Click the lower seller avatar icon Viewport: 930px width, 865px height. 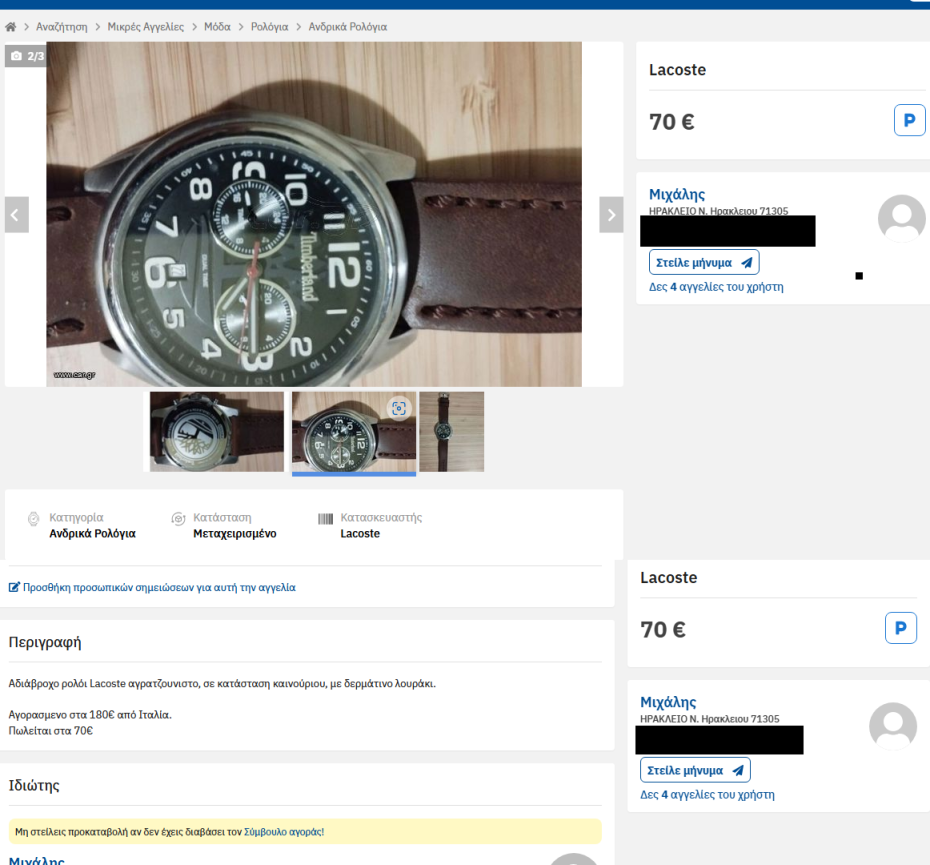point(893,726)
